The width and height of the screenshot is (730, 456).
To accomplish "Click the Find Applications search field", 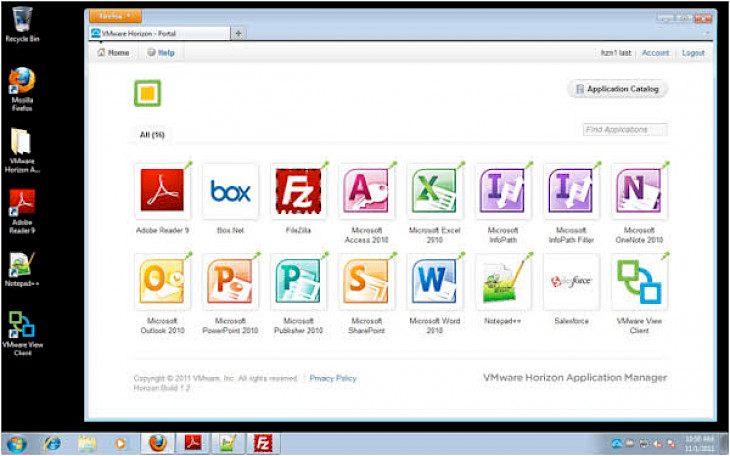I will (x=625, y=129).
